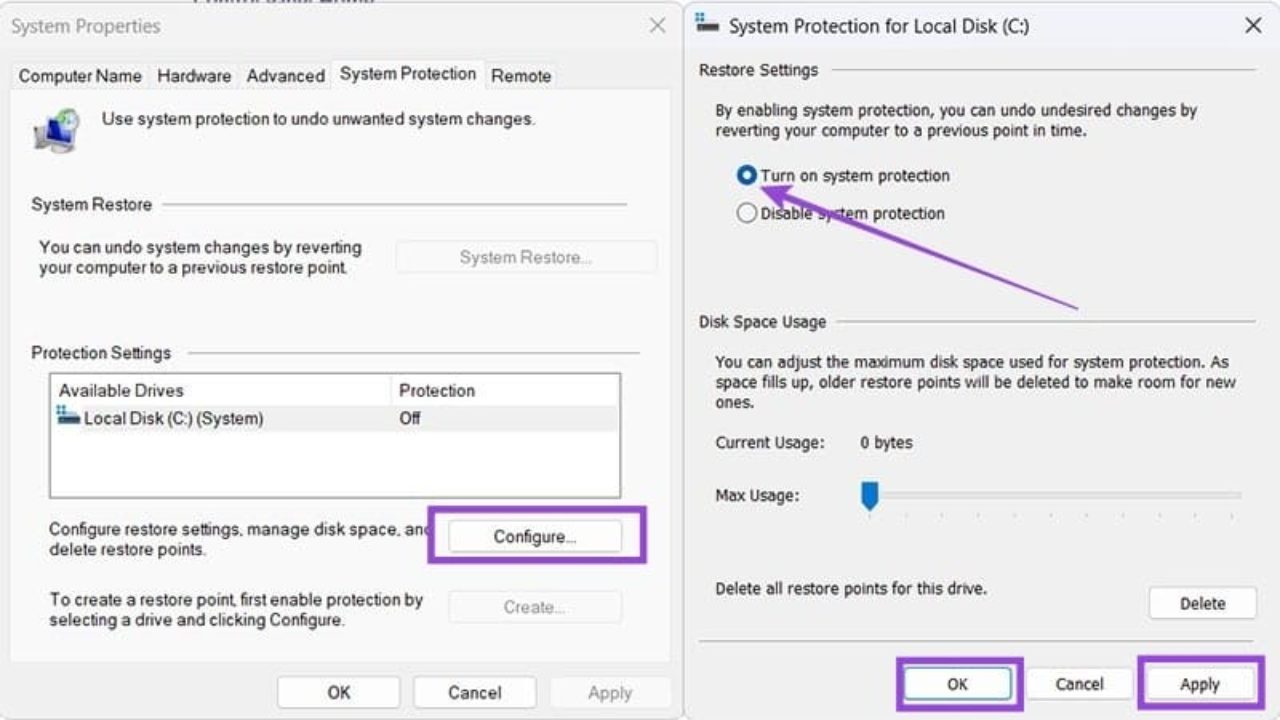Click the System Protection computer shield icon
The image size is (1280, 720).
point(56,129)
